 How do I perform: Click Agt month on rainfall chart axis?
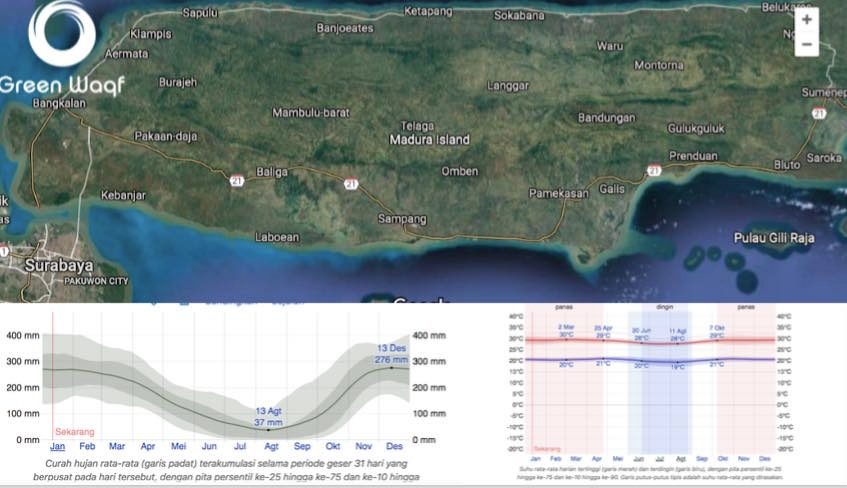pyautogui.click(x=271, y=446)
